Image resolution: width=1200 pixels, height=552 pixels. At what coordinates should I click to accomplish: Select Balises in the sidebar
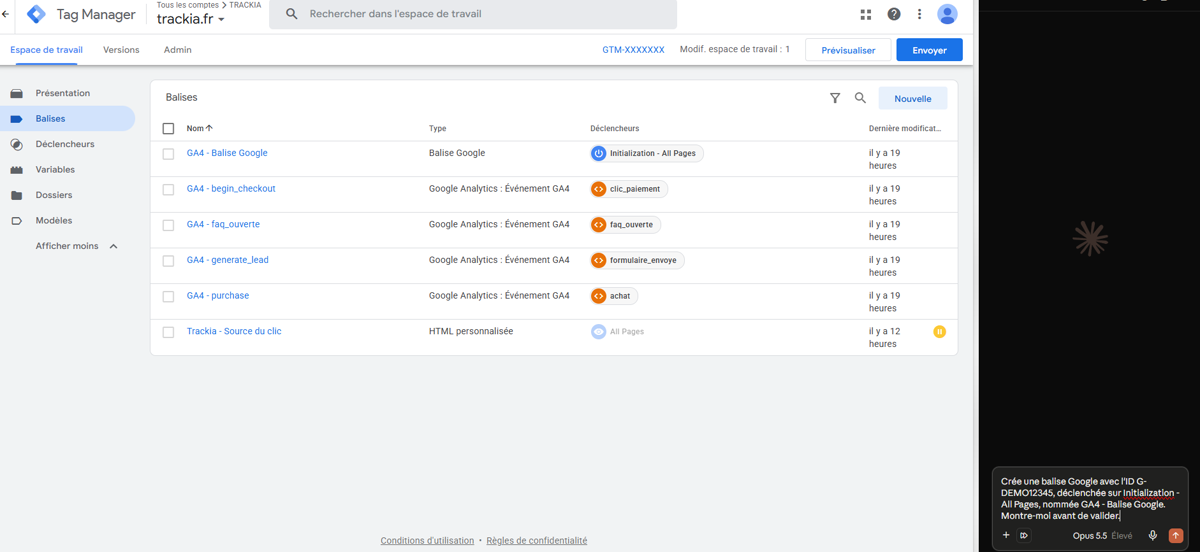click(67, 119)
